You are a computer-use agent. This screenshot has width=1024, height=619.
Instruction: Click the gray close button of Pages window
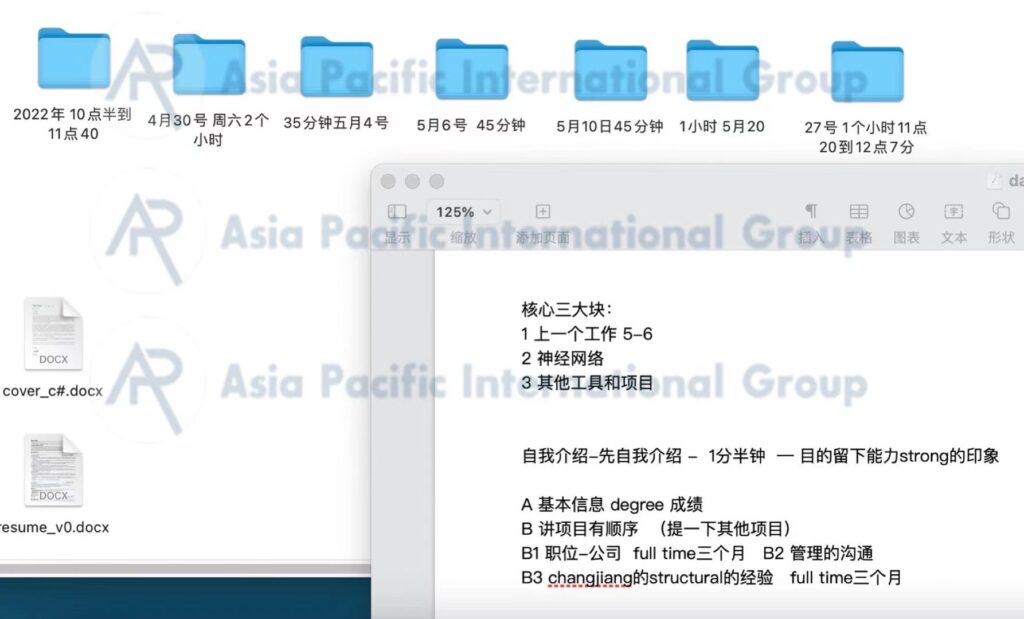[388, 182]
